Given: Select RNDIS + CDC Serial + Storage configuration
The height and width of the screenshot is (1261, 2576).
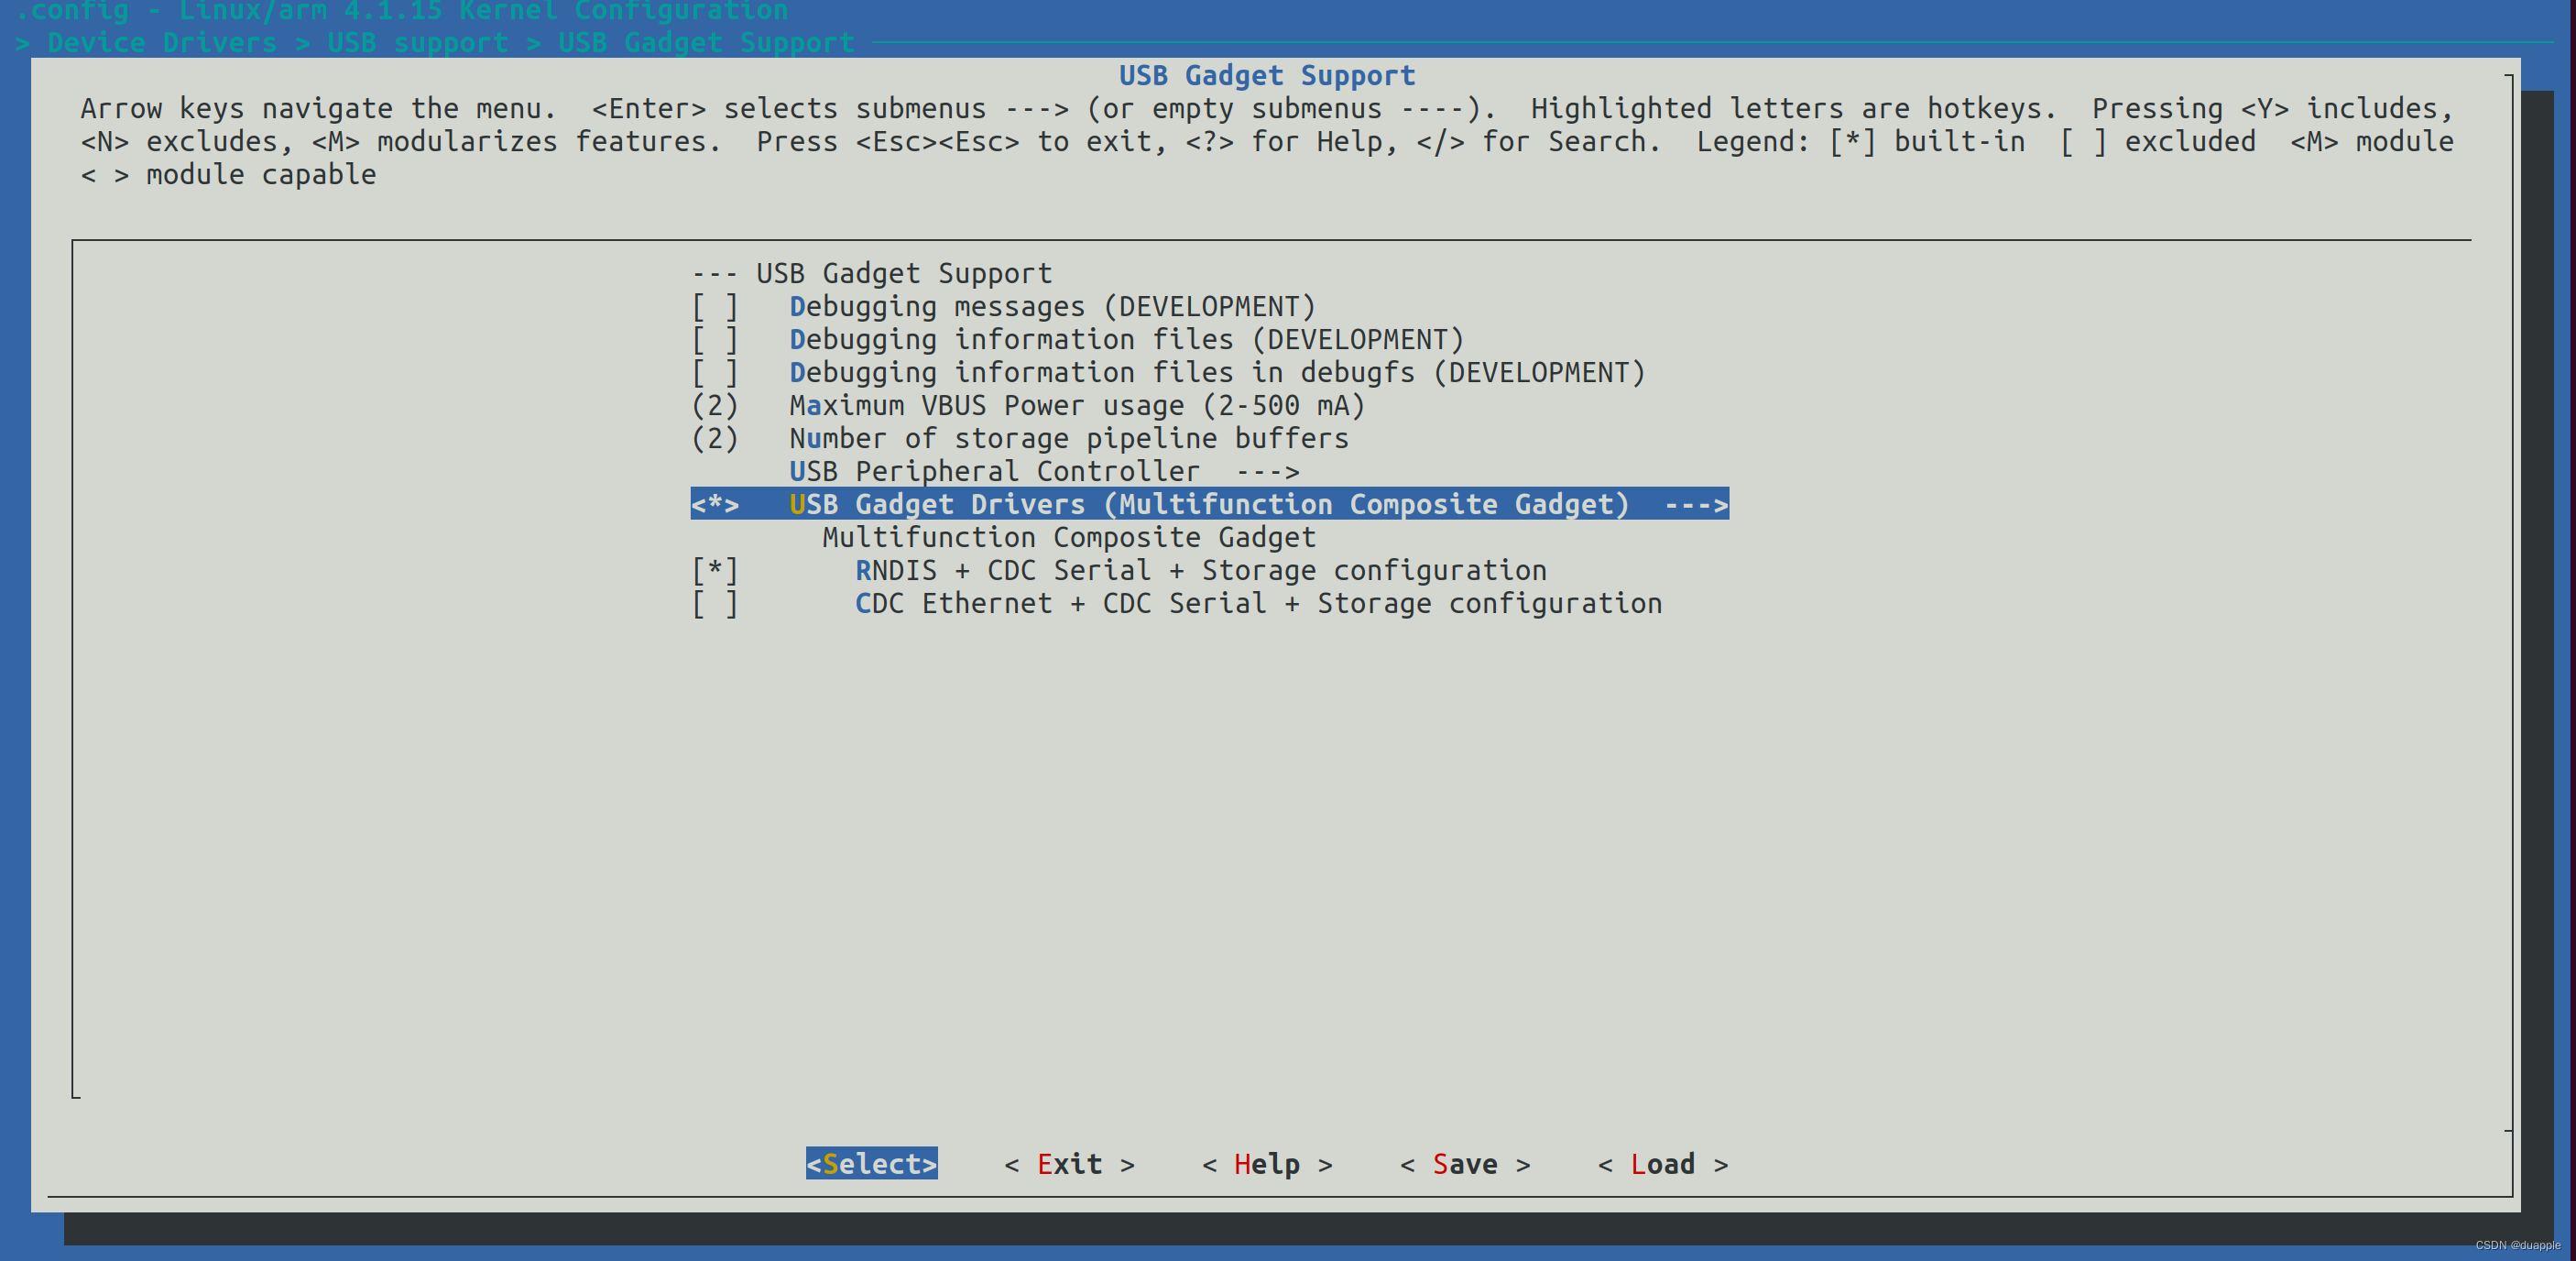Looking at the screenshot, I should (x=1201, y=571).
